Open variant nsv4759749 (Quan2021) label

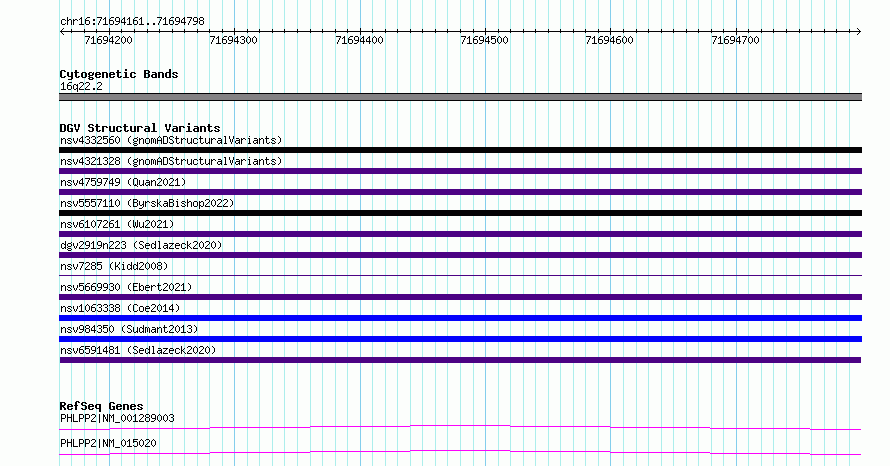tap(123, 182)
